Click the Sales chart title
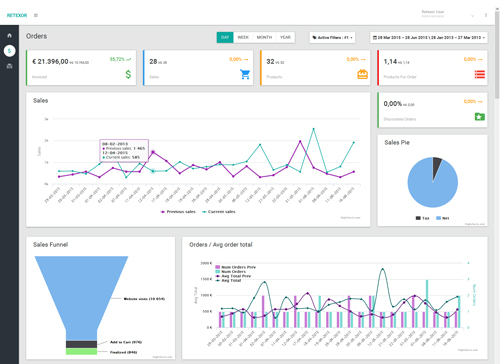Viewport: 500px width, 364px height. pyautogui.click(x=40, y=100)
